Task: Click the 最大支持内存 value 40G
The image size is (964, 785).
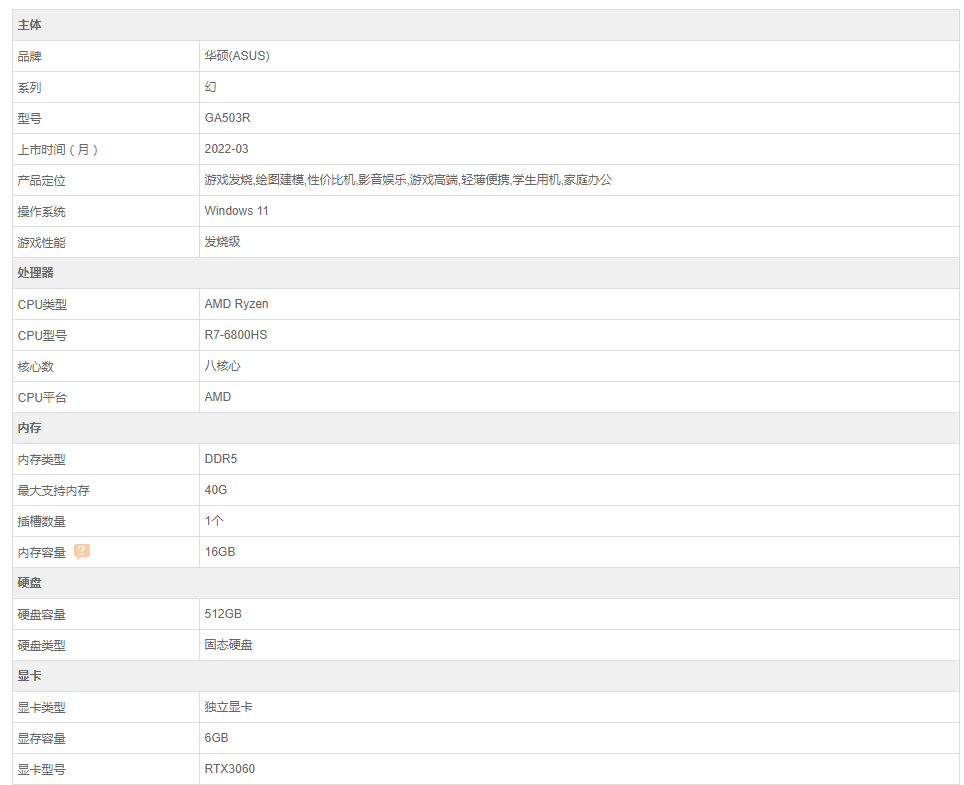Action: click(x=216, y=490)
